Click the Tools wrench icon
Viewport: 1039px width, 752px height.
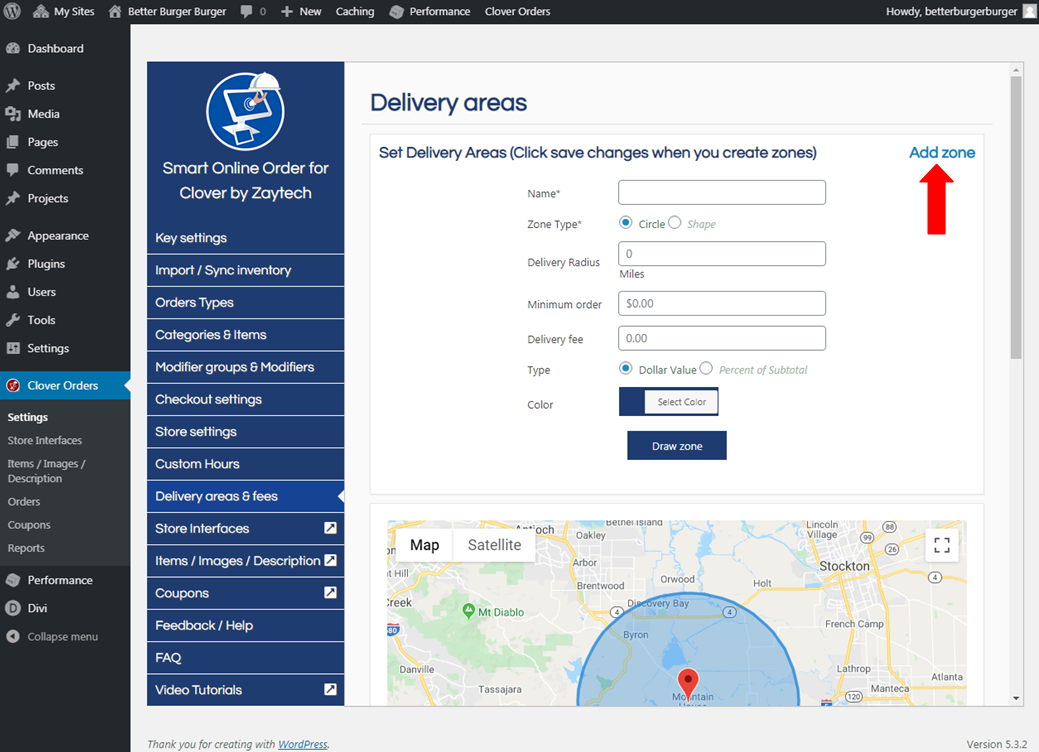point(13,320)
